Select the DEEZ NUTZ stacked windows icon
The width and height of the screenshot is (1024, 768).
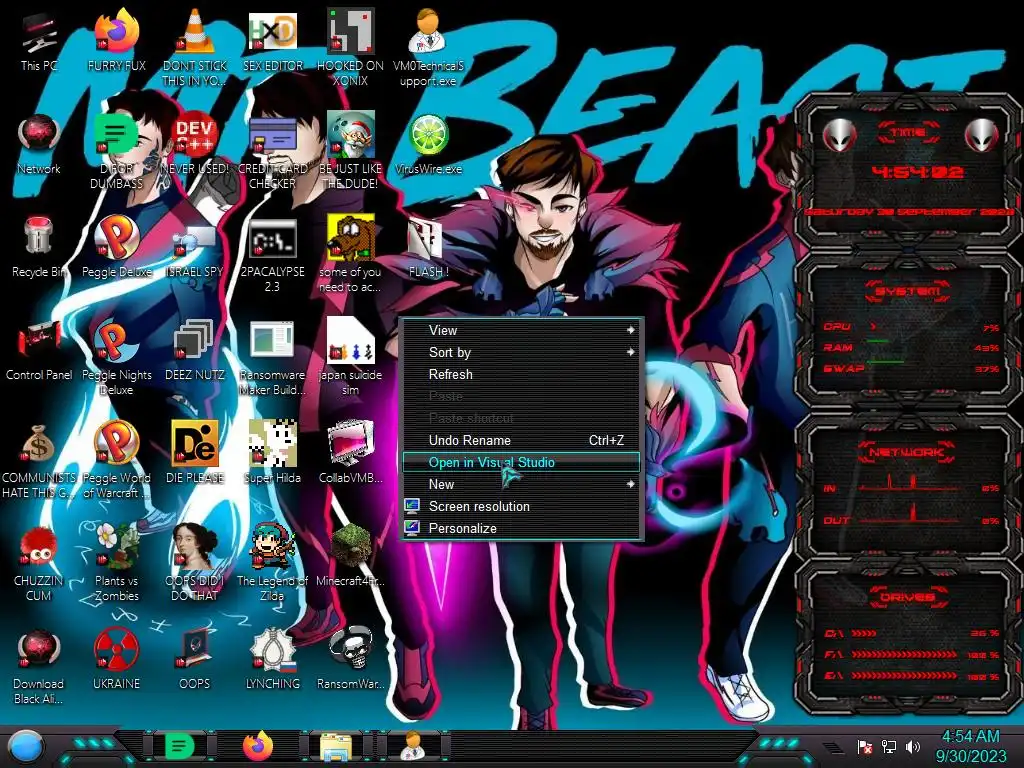195,350
